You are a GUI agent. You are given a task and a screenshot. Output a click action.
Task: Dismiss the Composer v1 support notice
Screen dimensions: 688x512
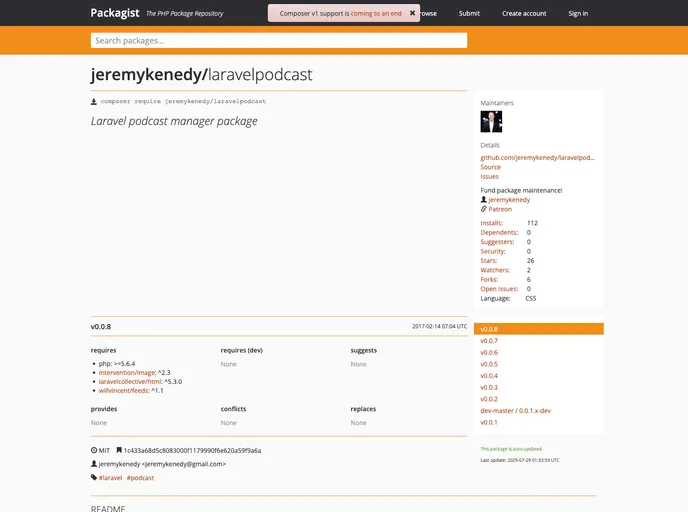[x=412, y=13]
